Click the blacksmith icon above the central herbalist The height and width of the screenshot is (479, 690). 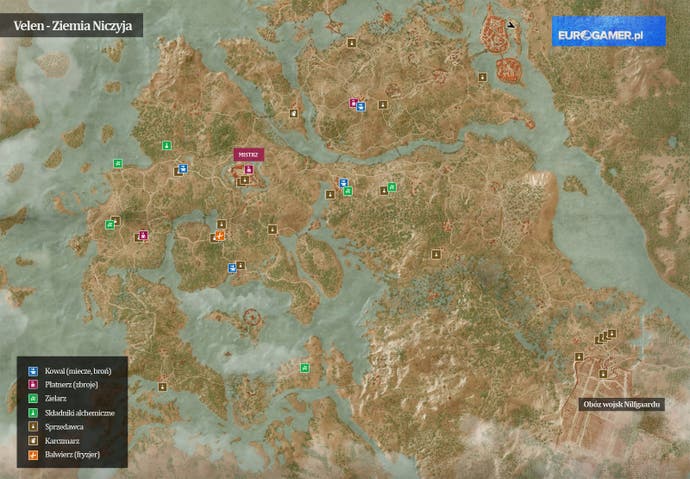coord(344,183)
